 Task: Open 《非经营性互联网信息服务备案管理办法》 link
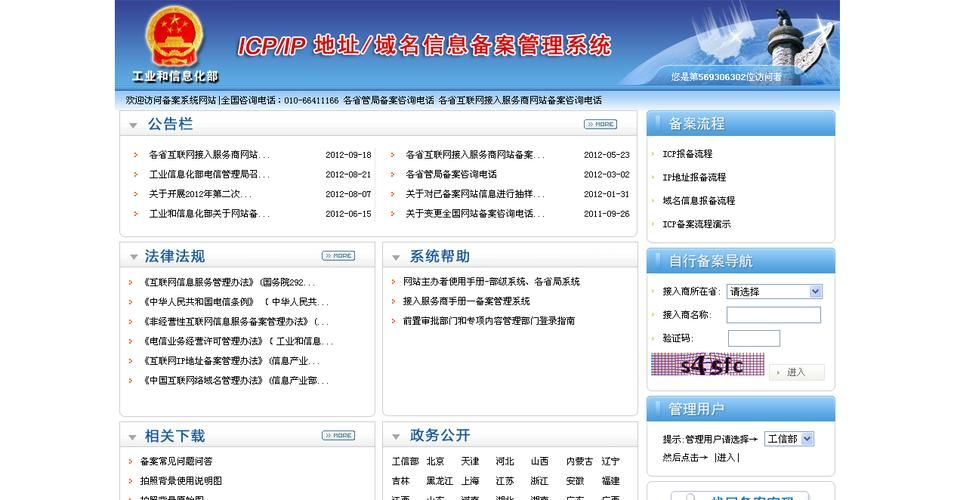click(234, 321)
